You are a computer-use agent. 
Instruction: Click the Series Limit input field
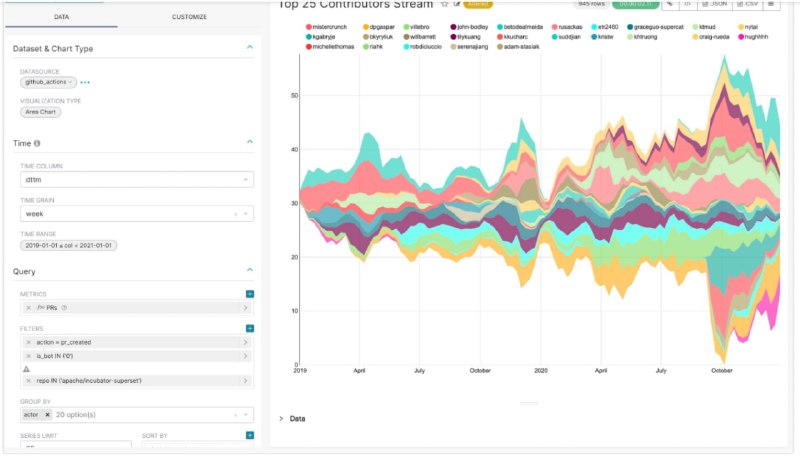coord(76,445)
